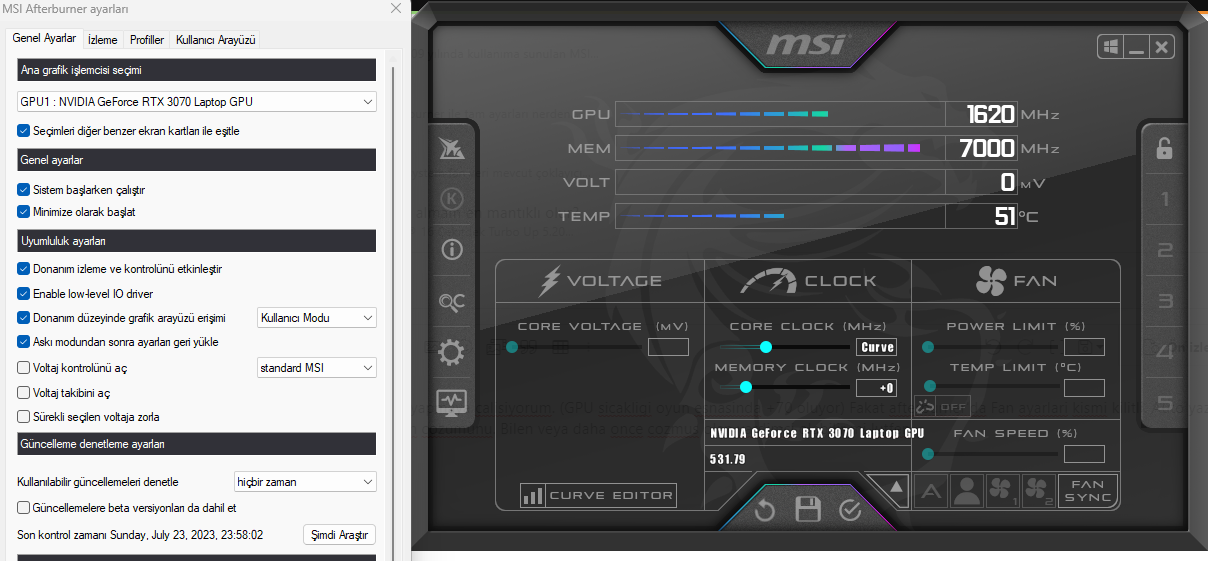1208x561 pixels.
Task: Select profile slot 4
Action: point(1164,352)
